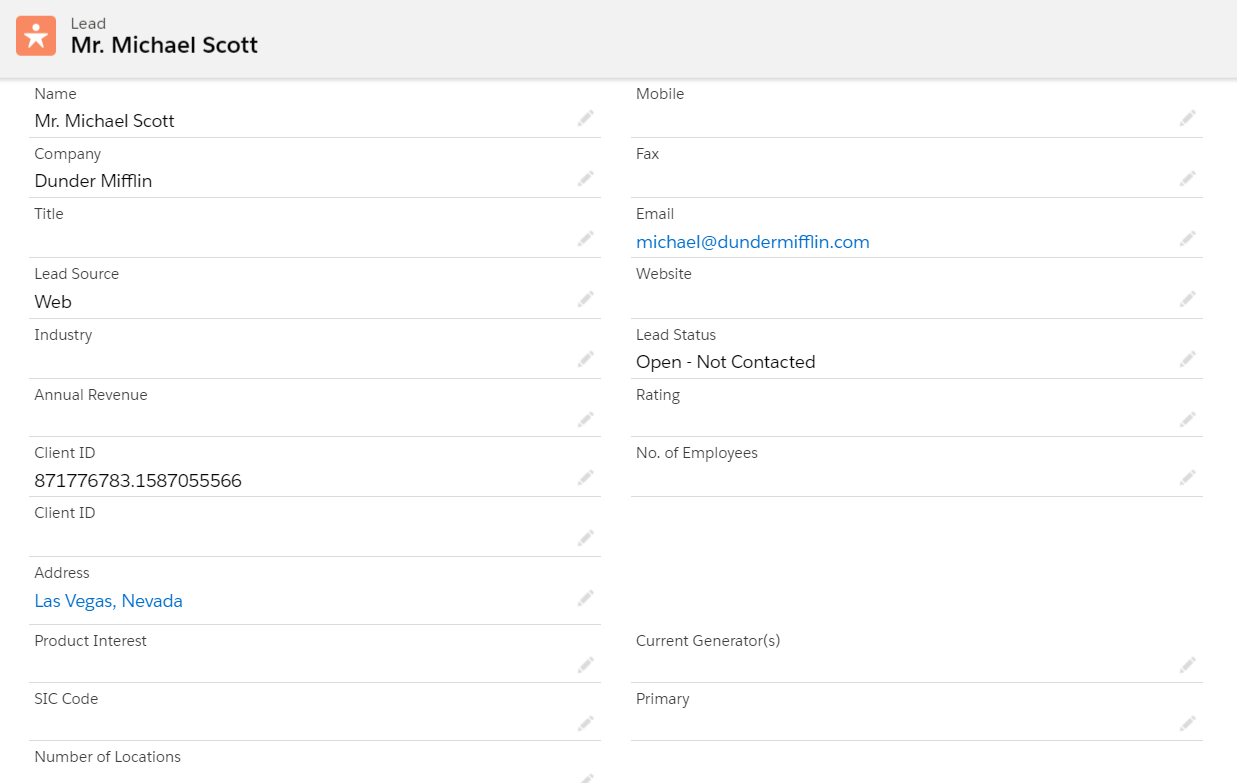The width and height of the screenshot is (1237, 783).
Task: Edit Client ID 871776783.1587055566 pencil icon
Action: [x=586, y=477]
